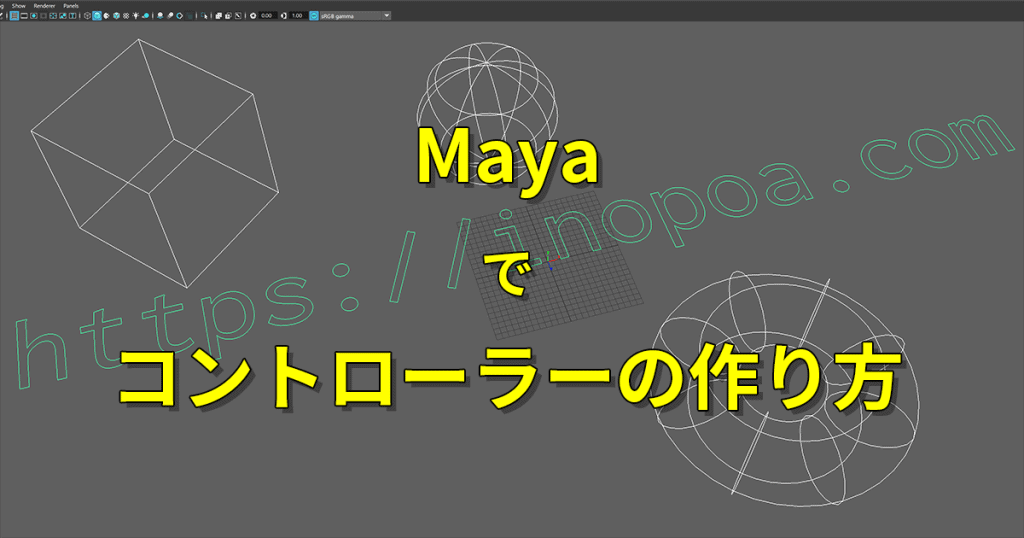Image resolution: width=1024 pixels, height=538 pixels.
Task: Enable Textured display icon
Action: (x=126, y=16)
